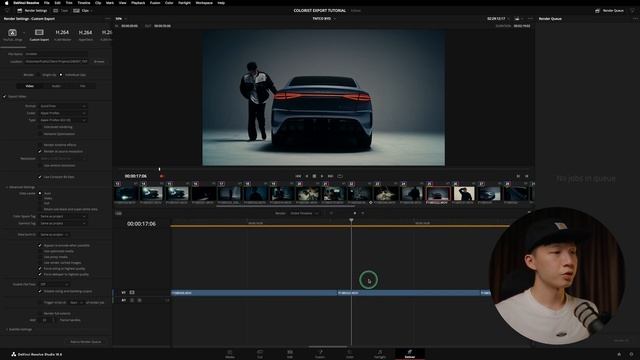Open the Workspace menu

204,3
